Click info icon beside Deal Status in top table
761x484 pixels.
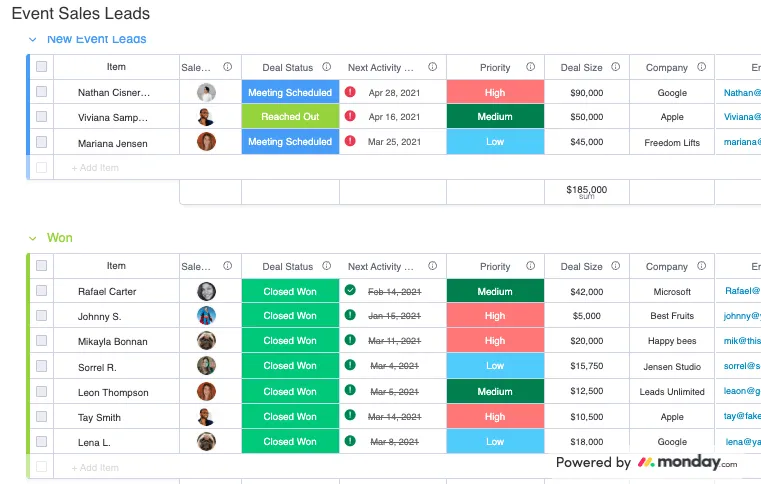coord(327,67)
